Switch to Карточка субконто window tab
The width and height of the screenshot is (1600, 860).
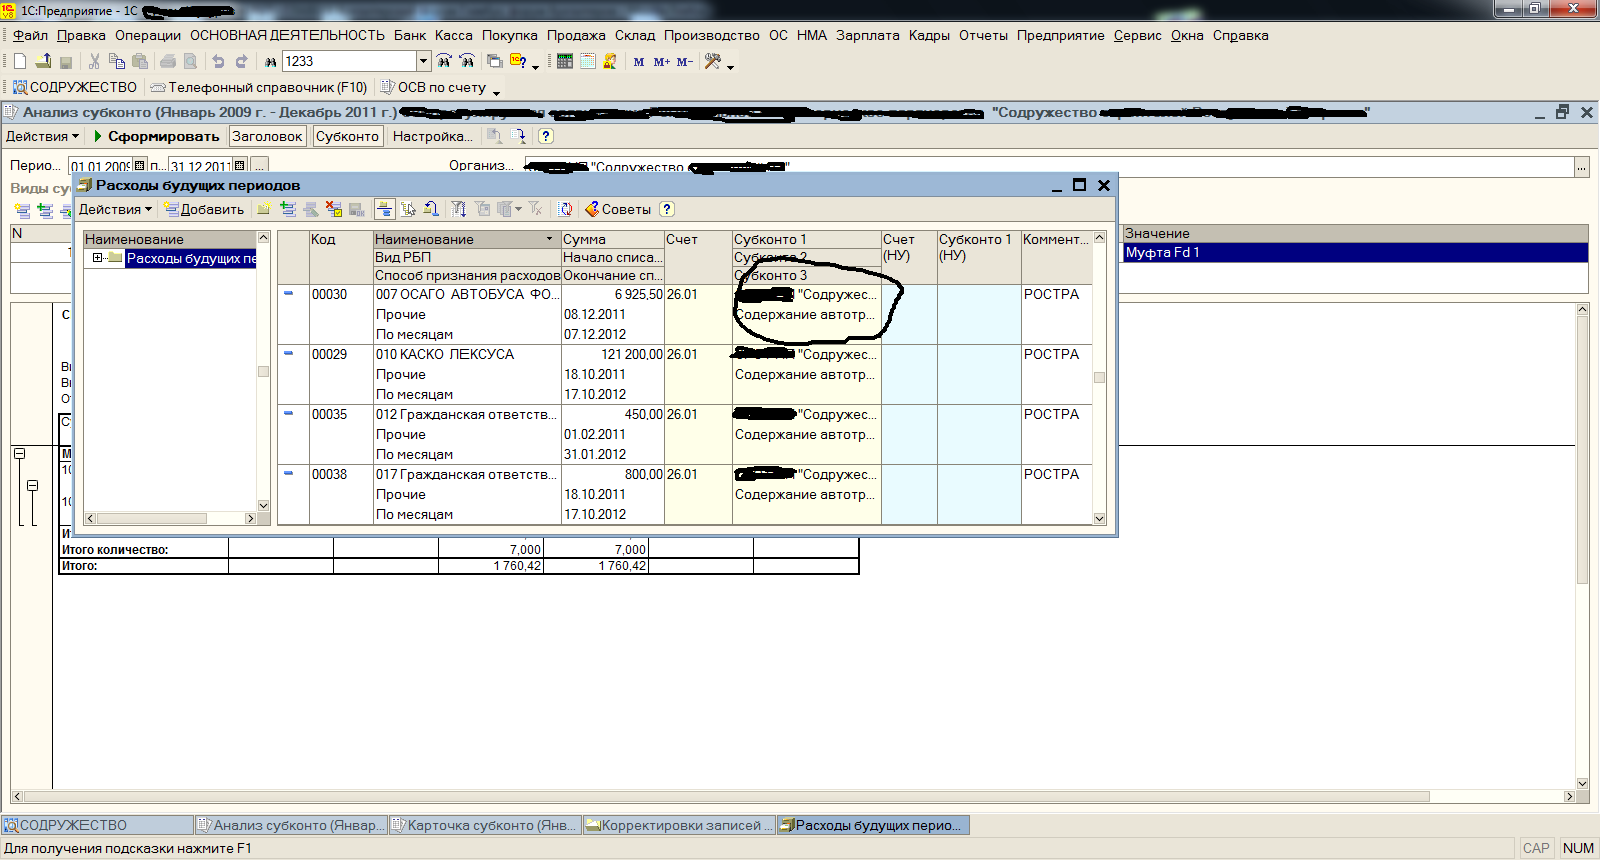click(x=485, y=825)
